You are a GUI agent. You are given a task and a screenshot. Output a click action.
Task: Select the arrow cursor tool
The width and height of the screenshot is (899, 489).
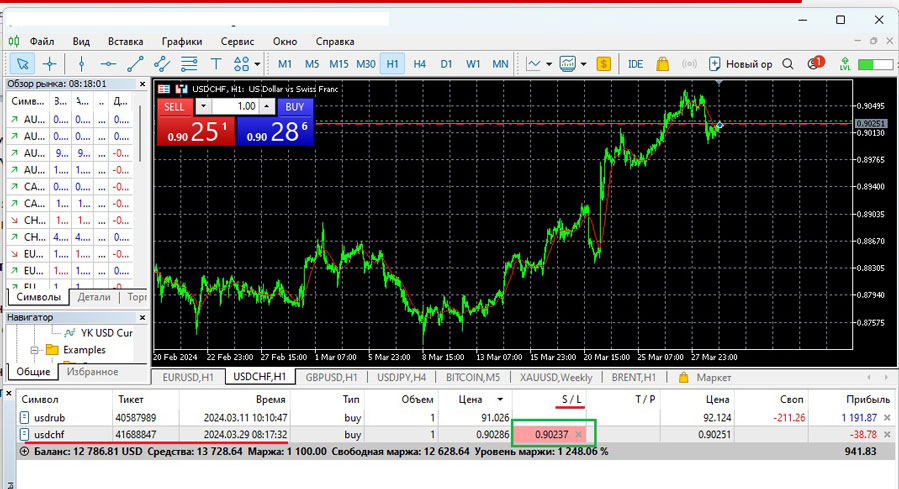(22, 64)
